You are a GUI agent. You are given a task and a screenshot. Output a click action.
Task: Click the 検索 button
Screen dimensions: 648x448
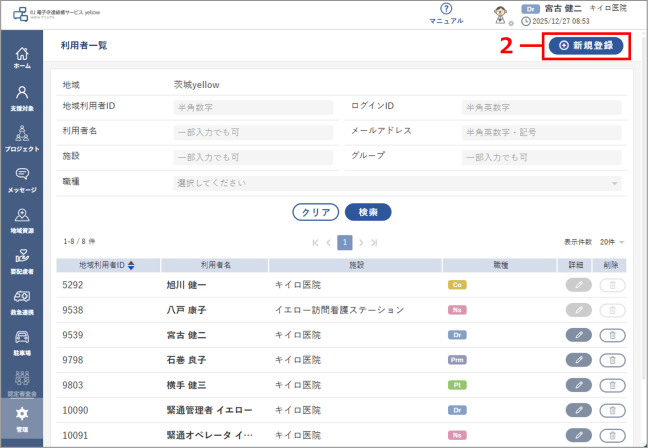367,212
